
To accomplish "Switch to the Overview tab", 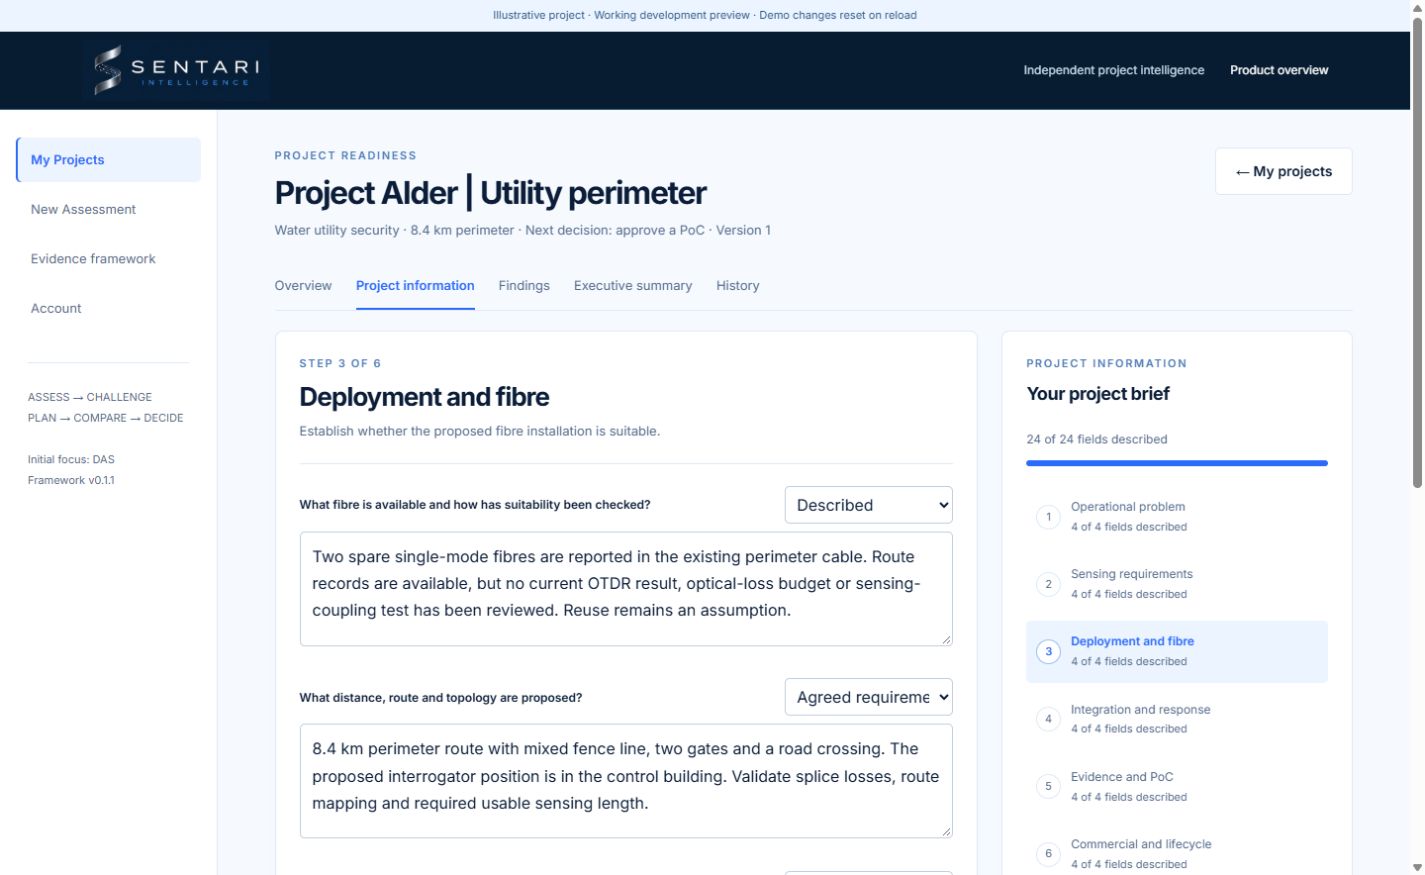I will (303, 286).
